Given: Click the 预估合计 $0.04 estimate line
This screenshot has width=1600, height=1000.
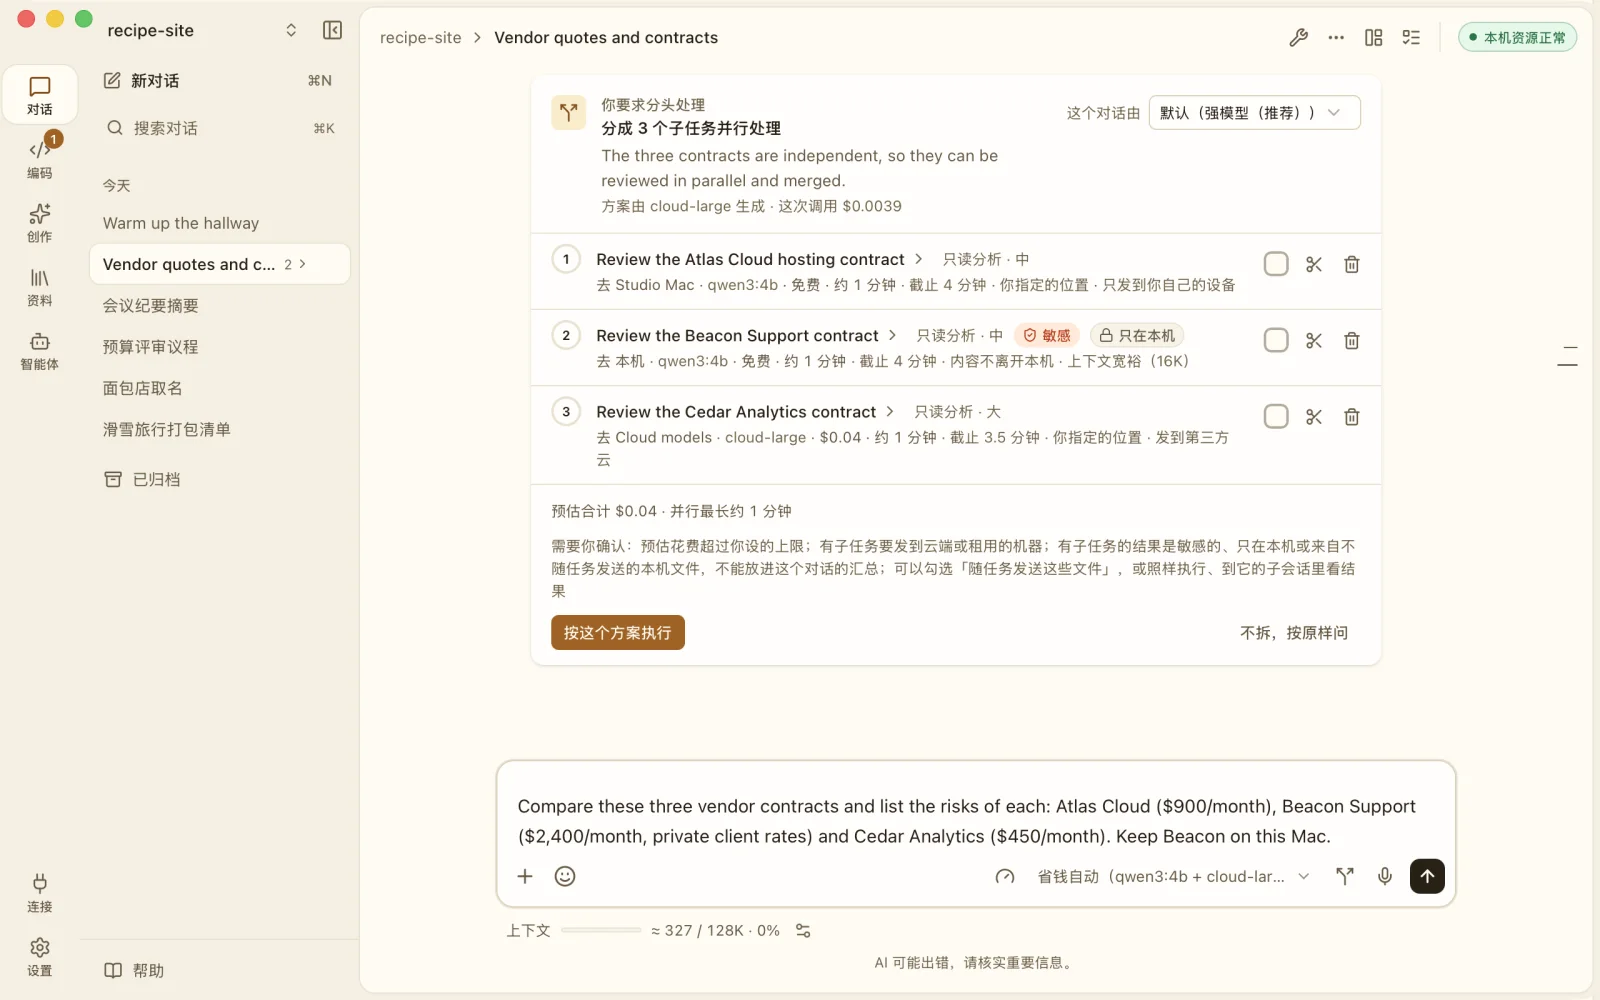Looking at the screenshot, I should (x=671, y=511).
